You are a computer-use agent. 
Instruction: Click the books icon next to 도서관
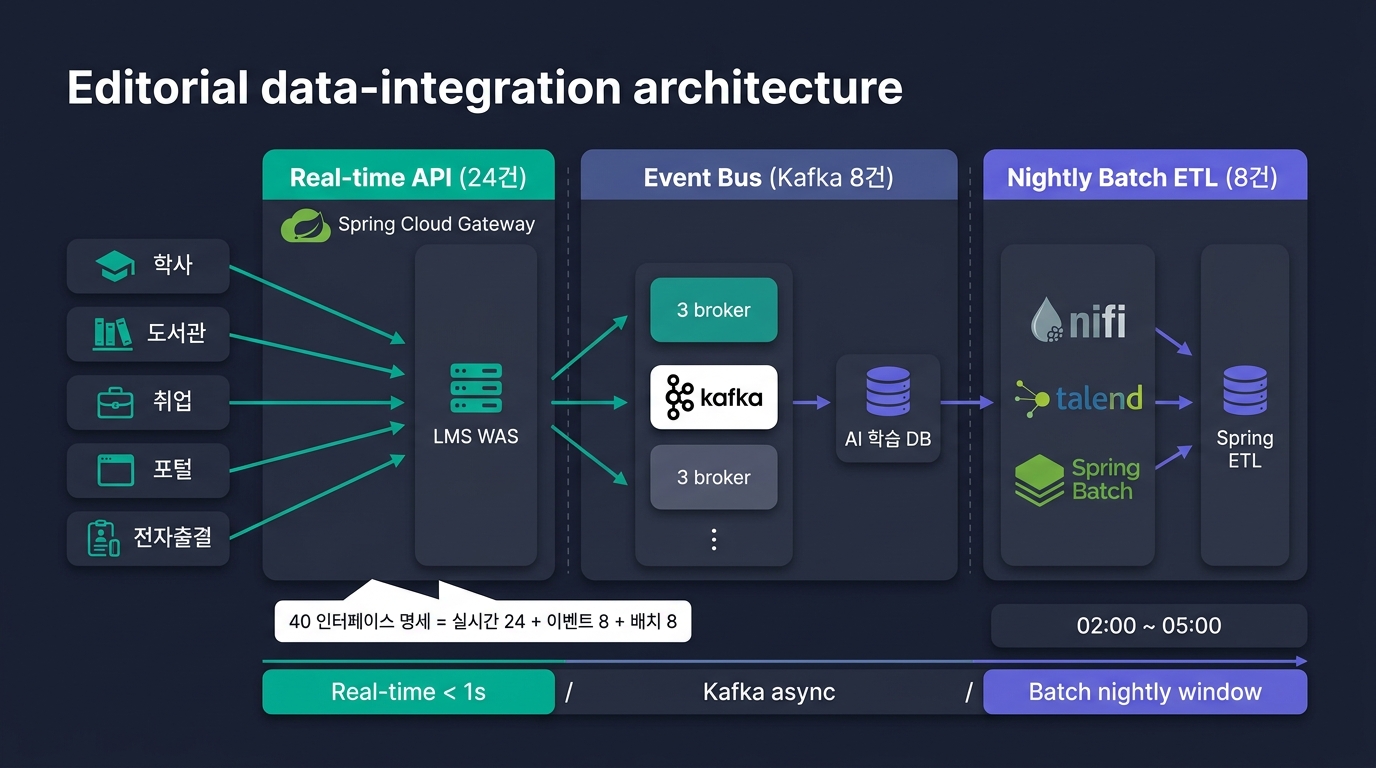pyautogui.click(x=112, y=333)
